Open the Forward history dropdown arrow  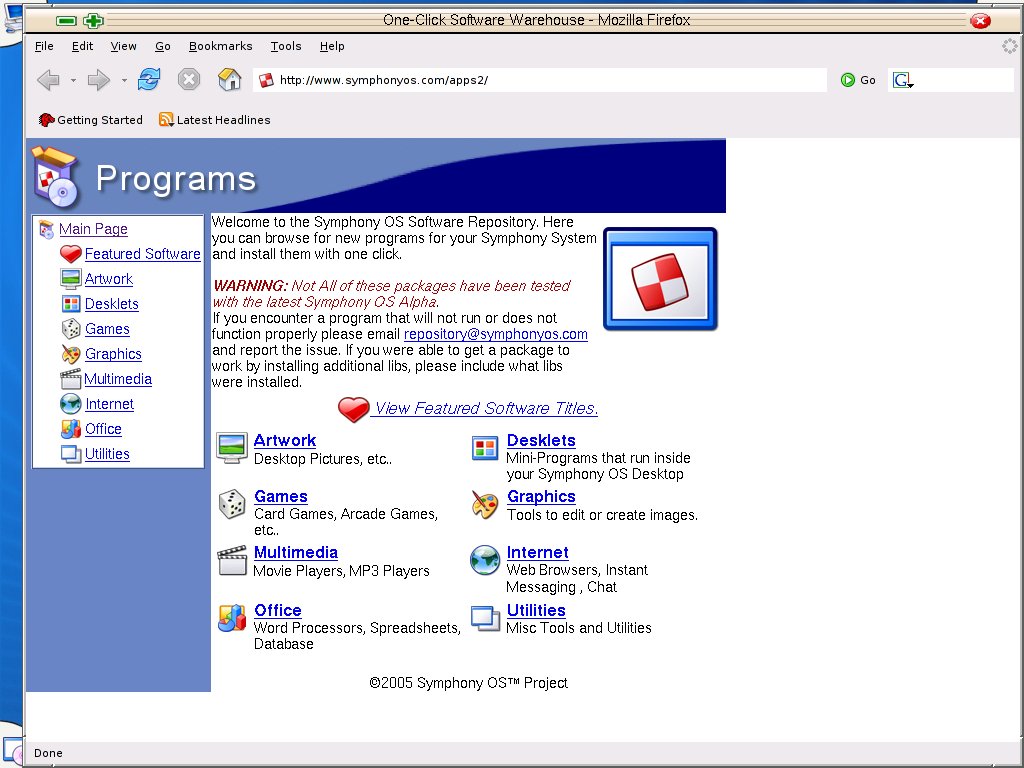pyautogui.click(x=124, y=81)
